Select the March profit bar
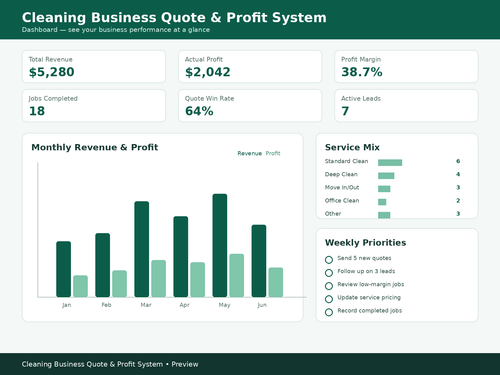 (x=159, y=278)
